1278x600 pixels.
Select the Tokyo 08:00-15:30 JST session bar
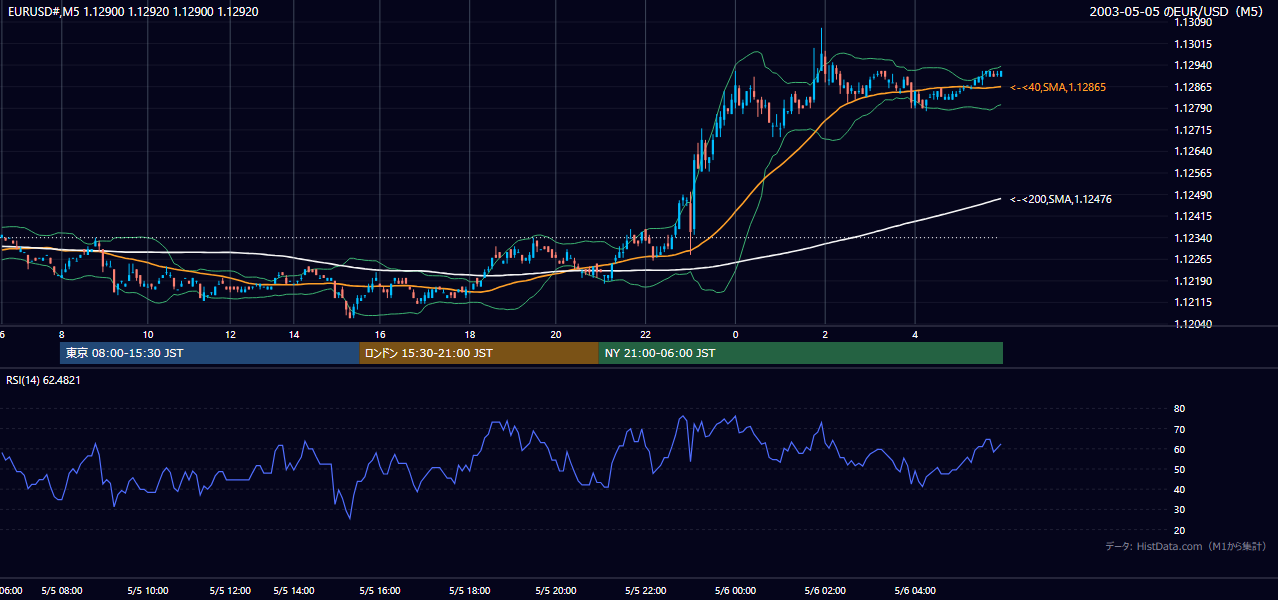click(x=209, y=353)
